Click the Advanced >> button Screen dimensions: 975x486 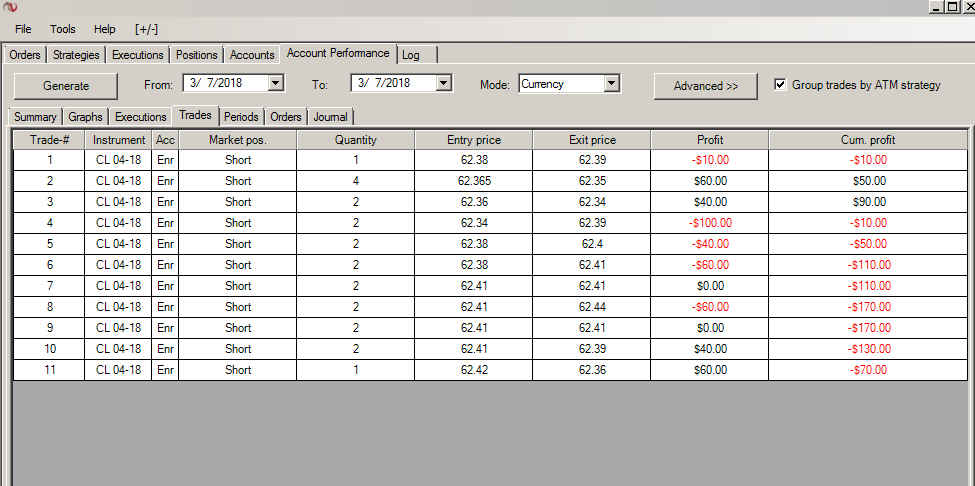pyautogui.click(x=706, y=86)
